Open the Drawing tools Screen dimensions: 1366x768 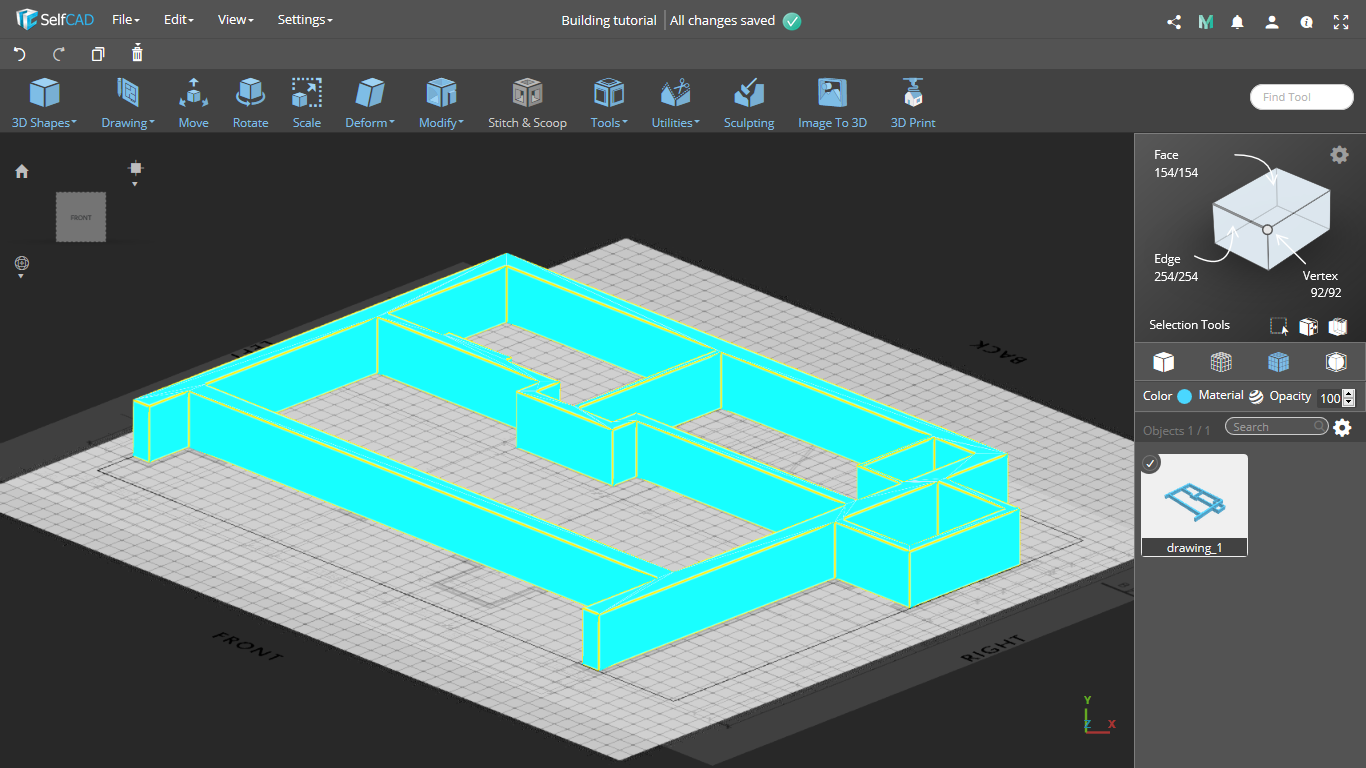tap(127, 104)
